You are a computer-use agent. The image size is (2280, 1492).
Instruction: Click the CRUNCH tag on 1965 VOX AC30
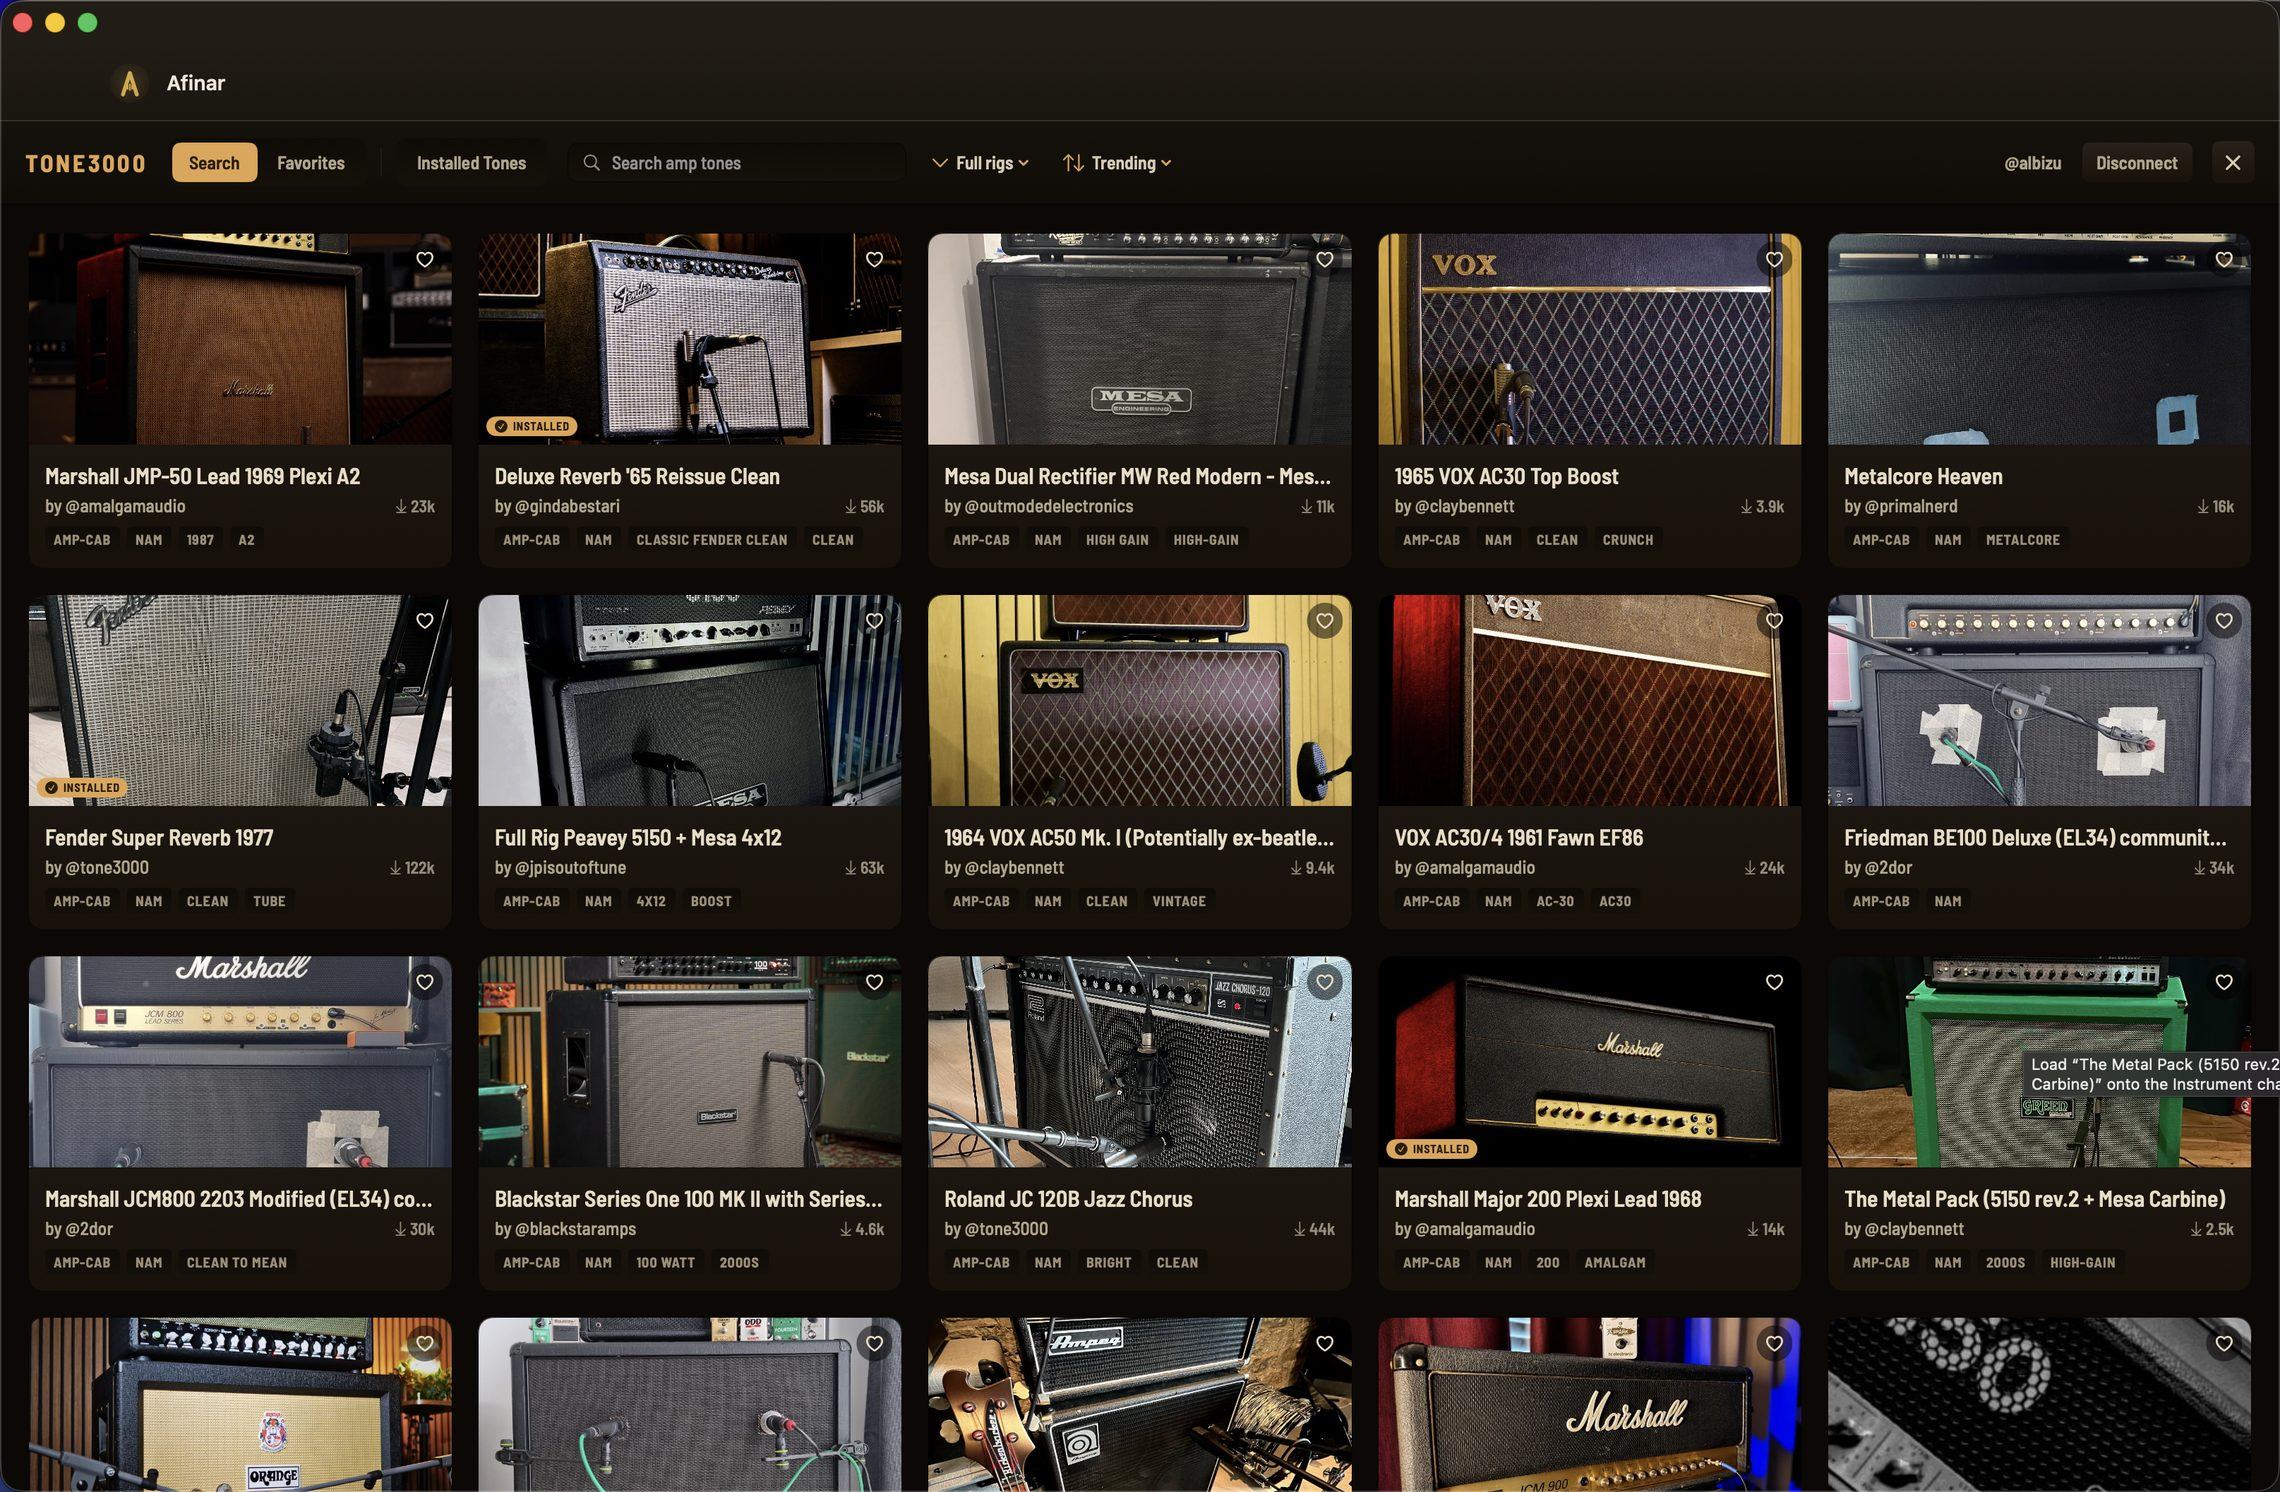(x=1627, y=540)
